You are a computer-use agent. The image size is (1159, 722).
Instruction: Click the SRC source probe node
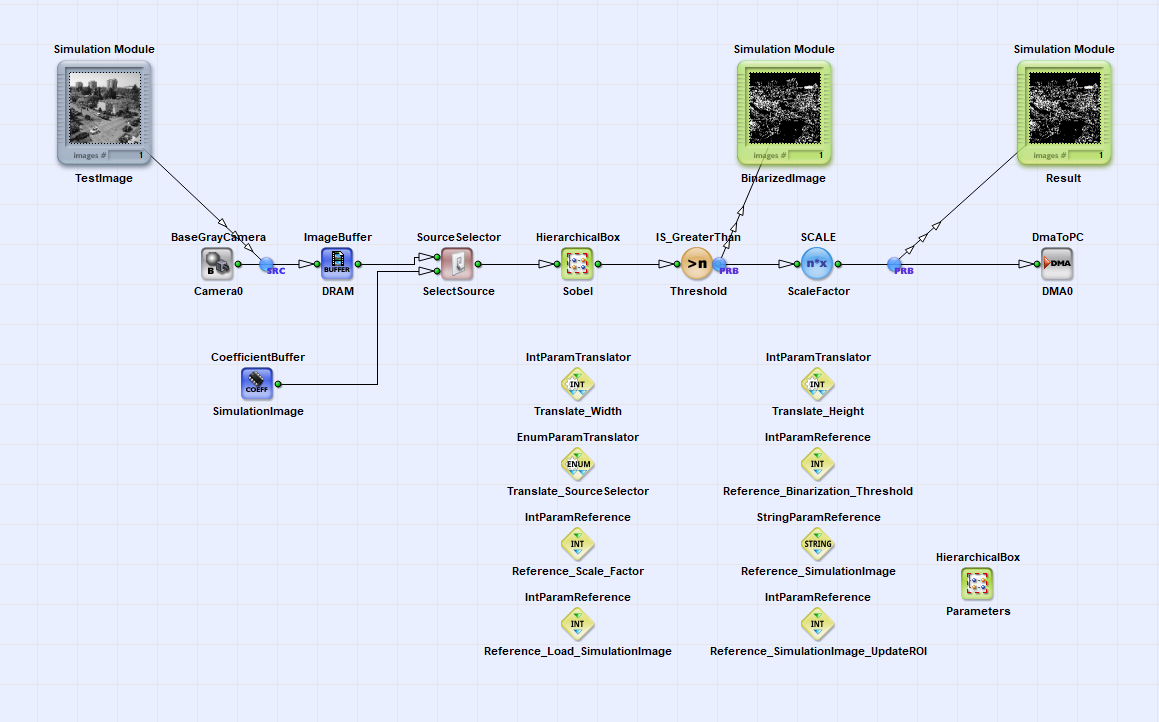pos(267,265)
